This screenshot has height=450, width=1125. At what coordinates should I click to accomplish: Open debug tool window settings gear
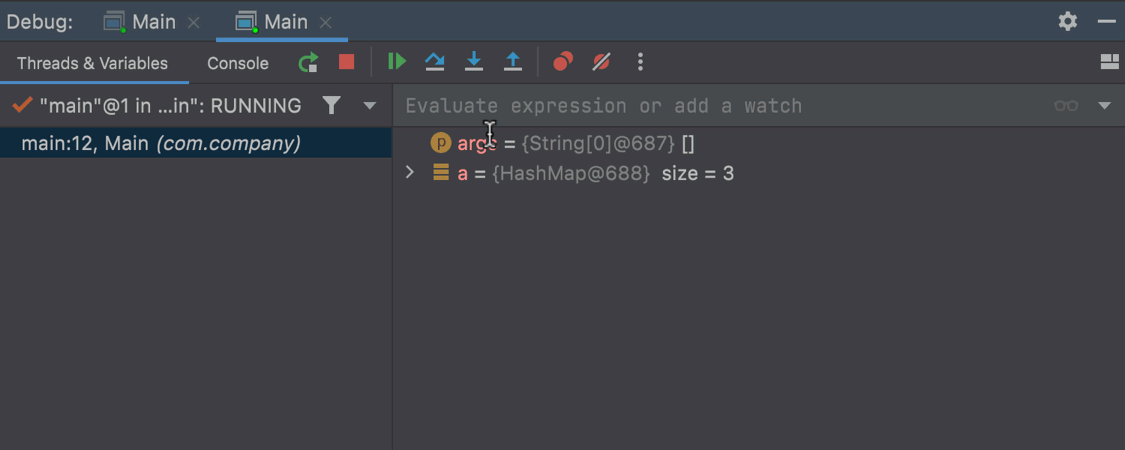pos(1068,21)
